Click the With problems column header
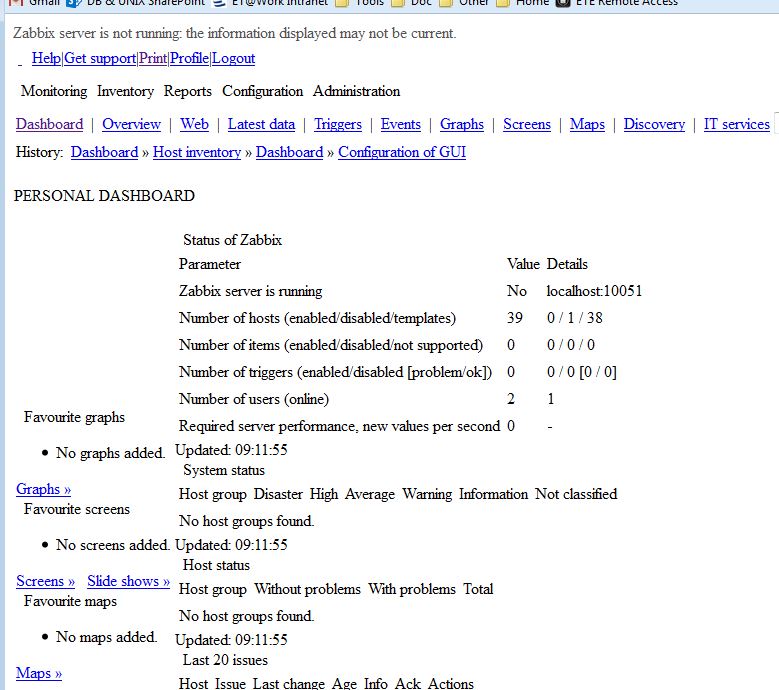 pos(412,589)
